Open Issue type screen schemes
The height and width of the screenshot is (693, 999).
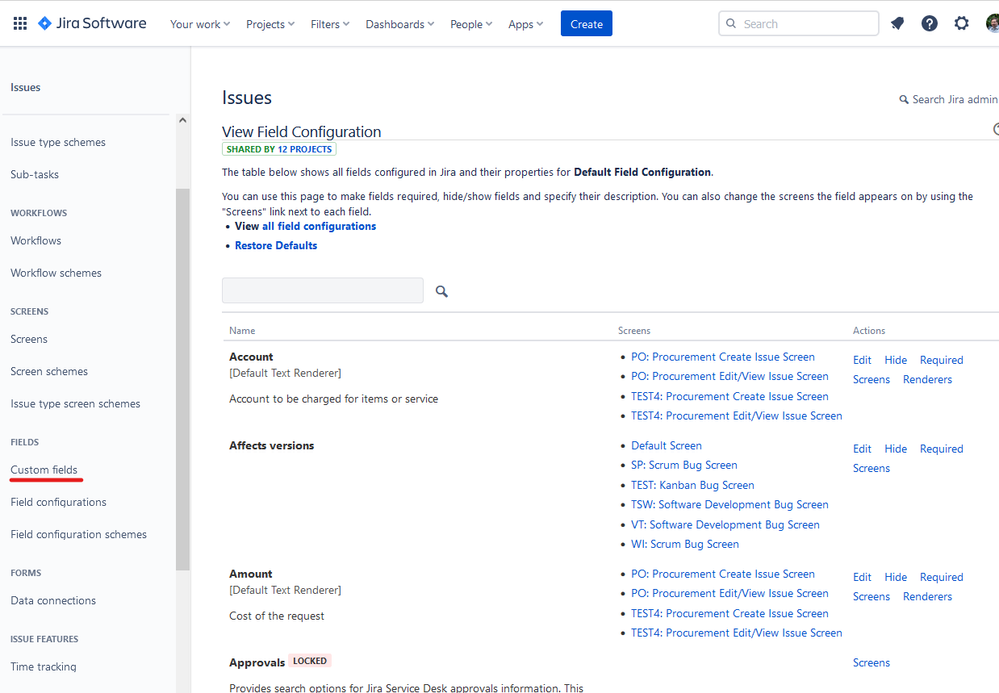[x=75, y=404]
